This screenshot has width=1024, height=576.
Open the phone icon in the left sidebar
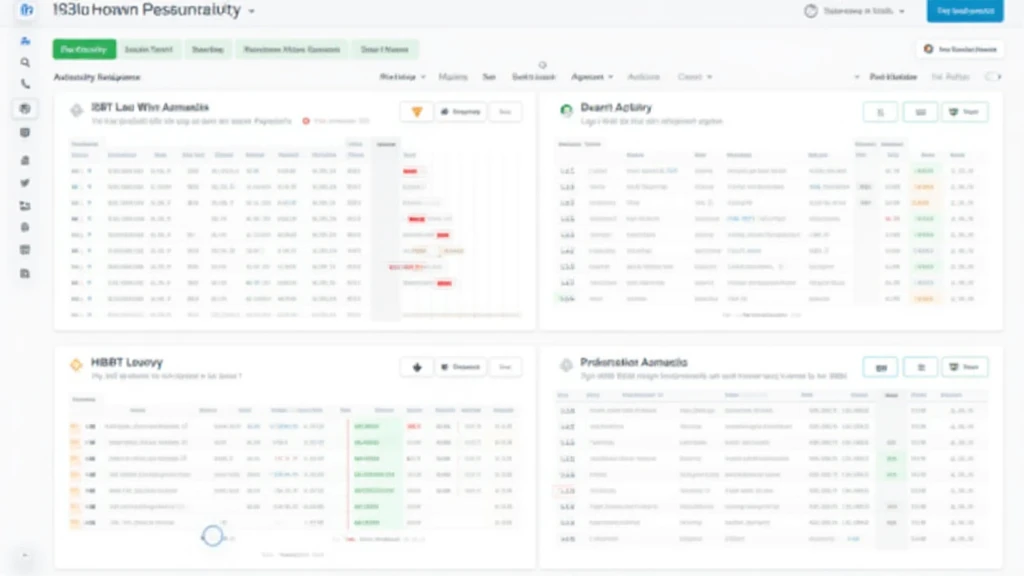coord(25,85)
